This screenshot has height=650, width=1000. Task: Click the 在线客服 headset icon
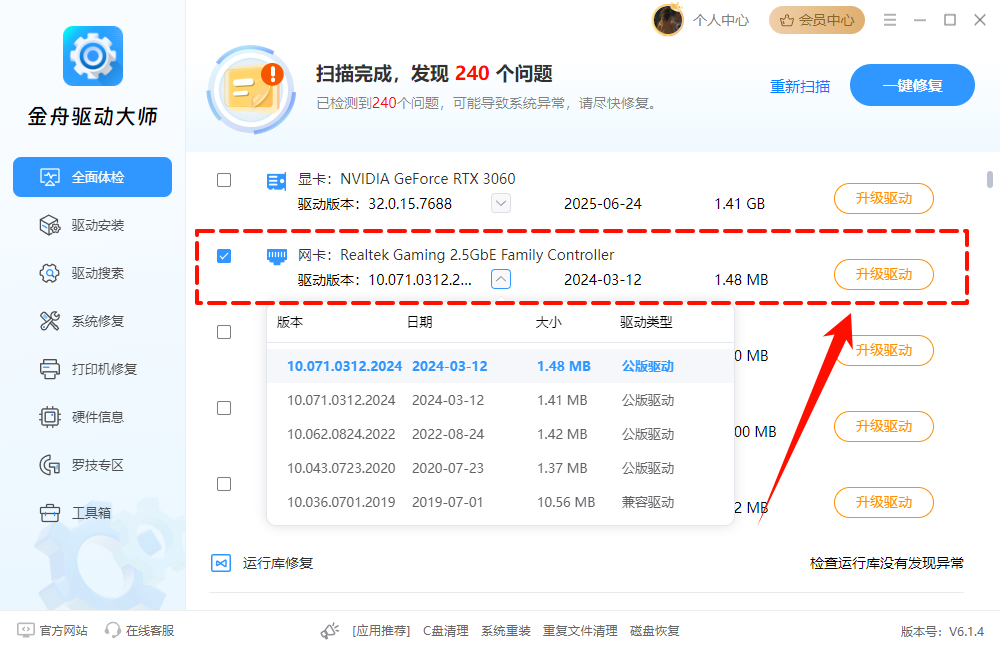pyautogui.click(x=113, y=630)
